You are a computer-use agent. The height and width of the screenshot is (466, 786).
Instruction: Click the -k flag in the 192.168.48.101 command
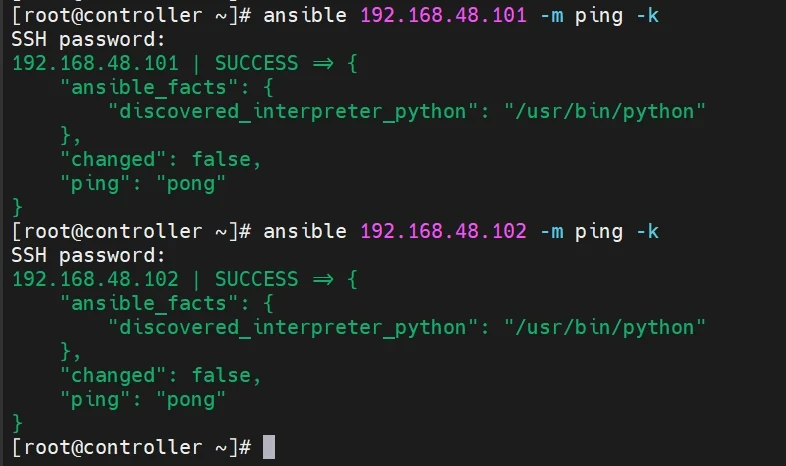[647, 15]
